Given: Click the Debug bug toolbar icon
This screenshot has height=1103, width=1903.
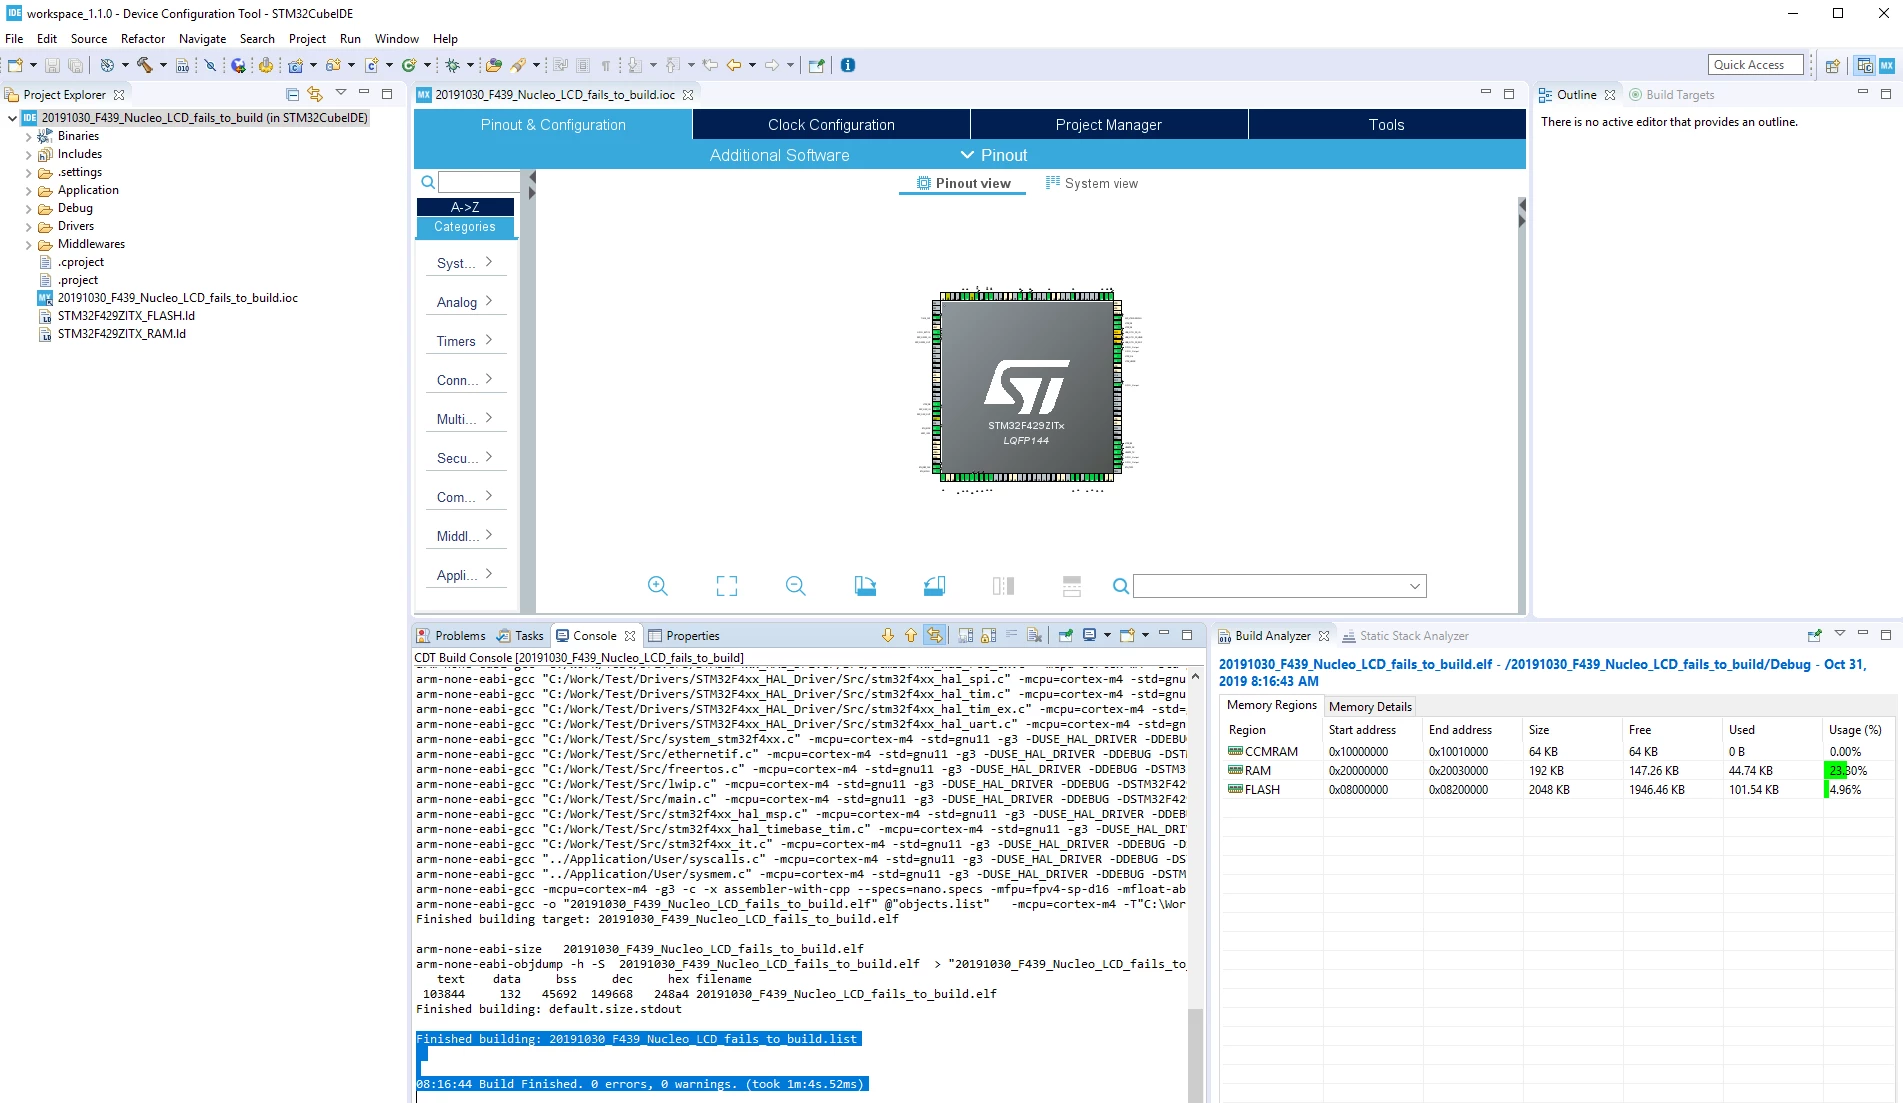Looking at the screenshot, I should pos(452,65).
